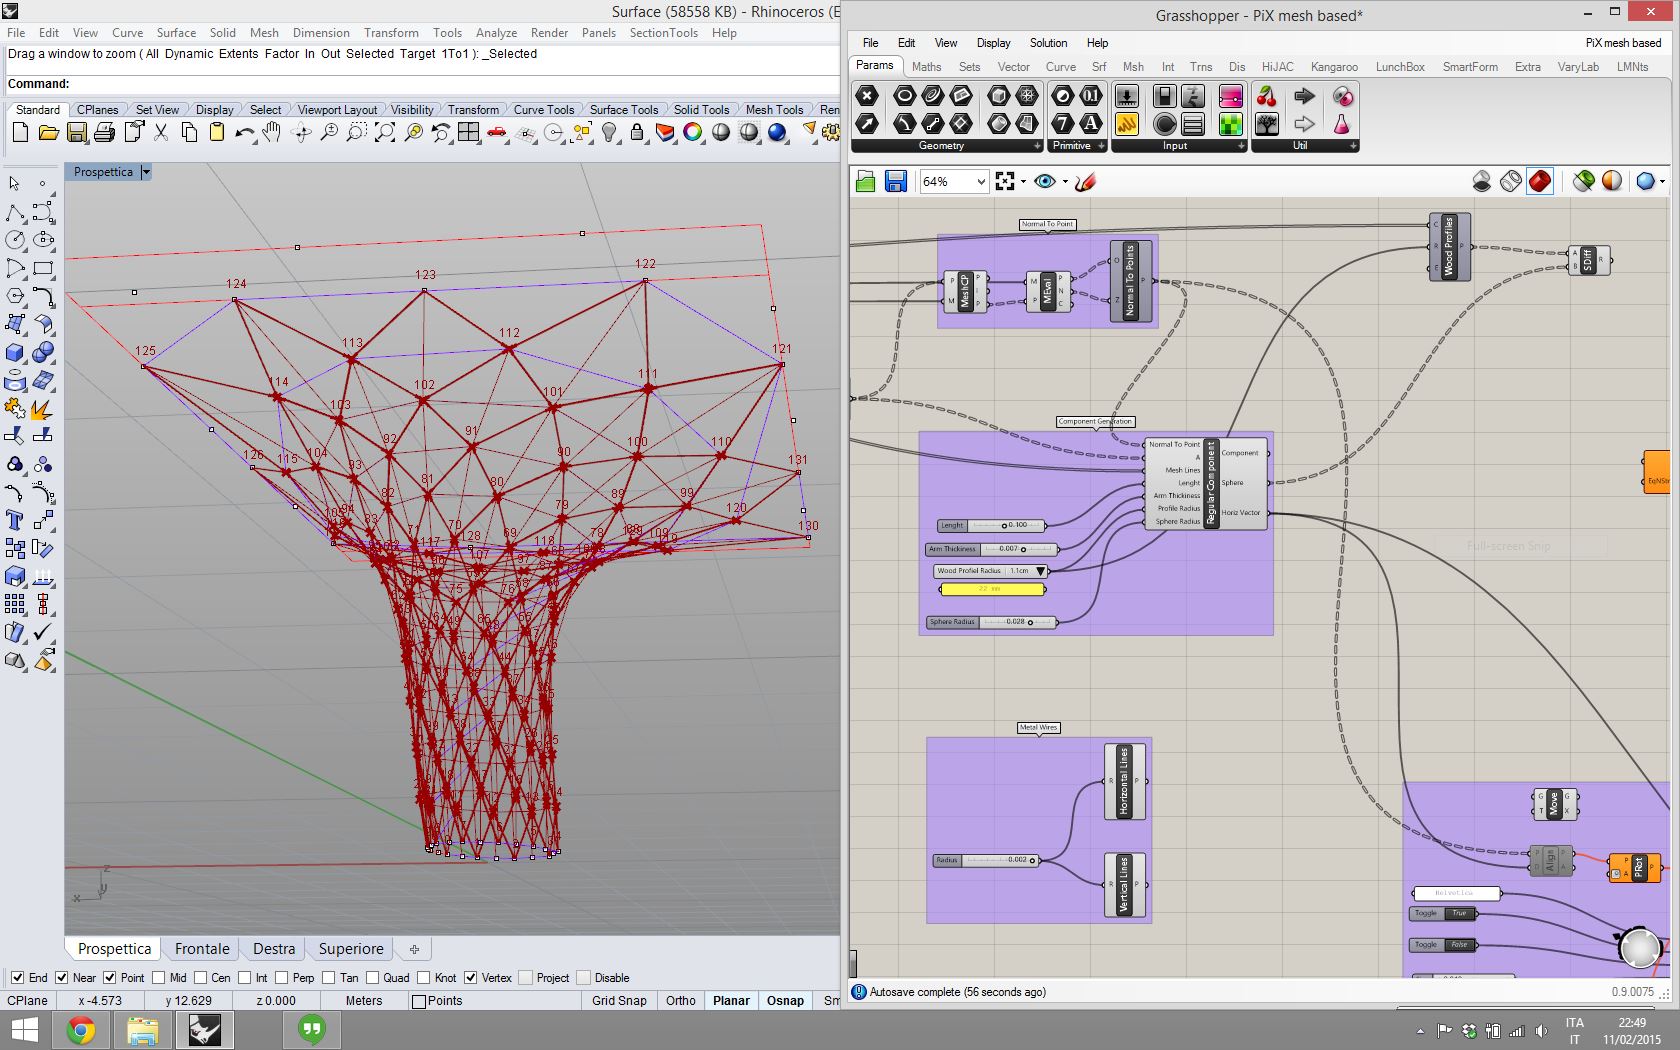Click the Grasshopper sketch pencil icon

click(x=1086, y=181)
